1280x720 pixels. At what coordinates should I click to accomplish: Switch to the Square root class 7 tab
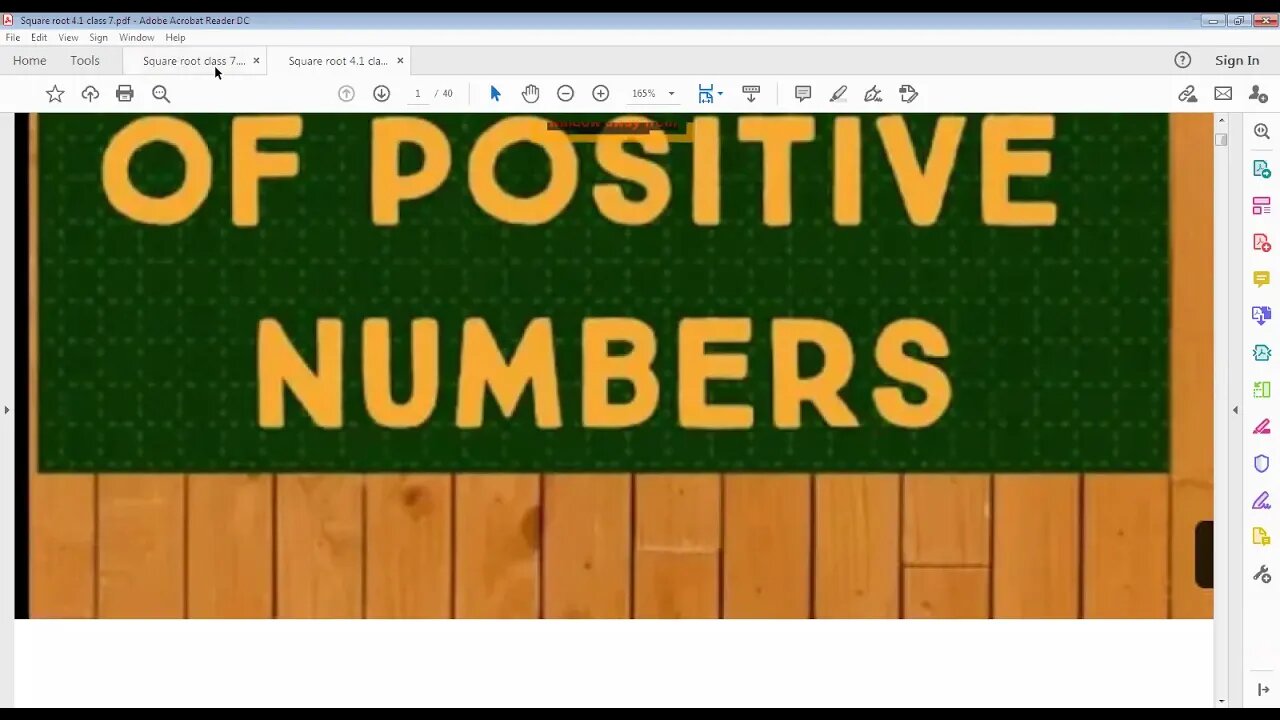194,61
